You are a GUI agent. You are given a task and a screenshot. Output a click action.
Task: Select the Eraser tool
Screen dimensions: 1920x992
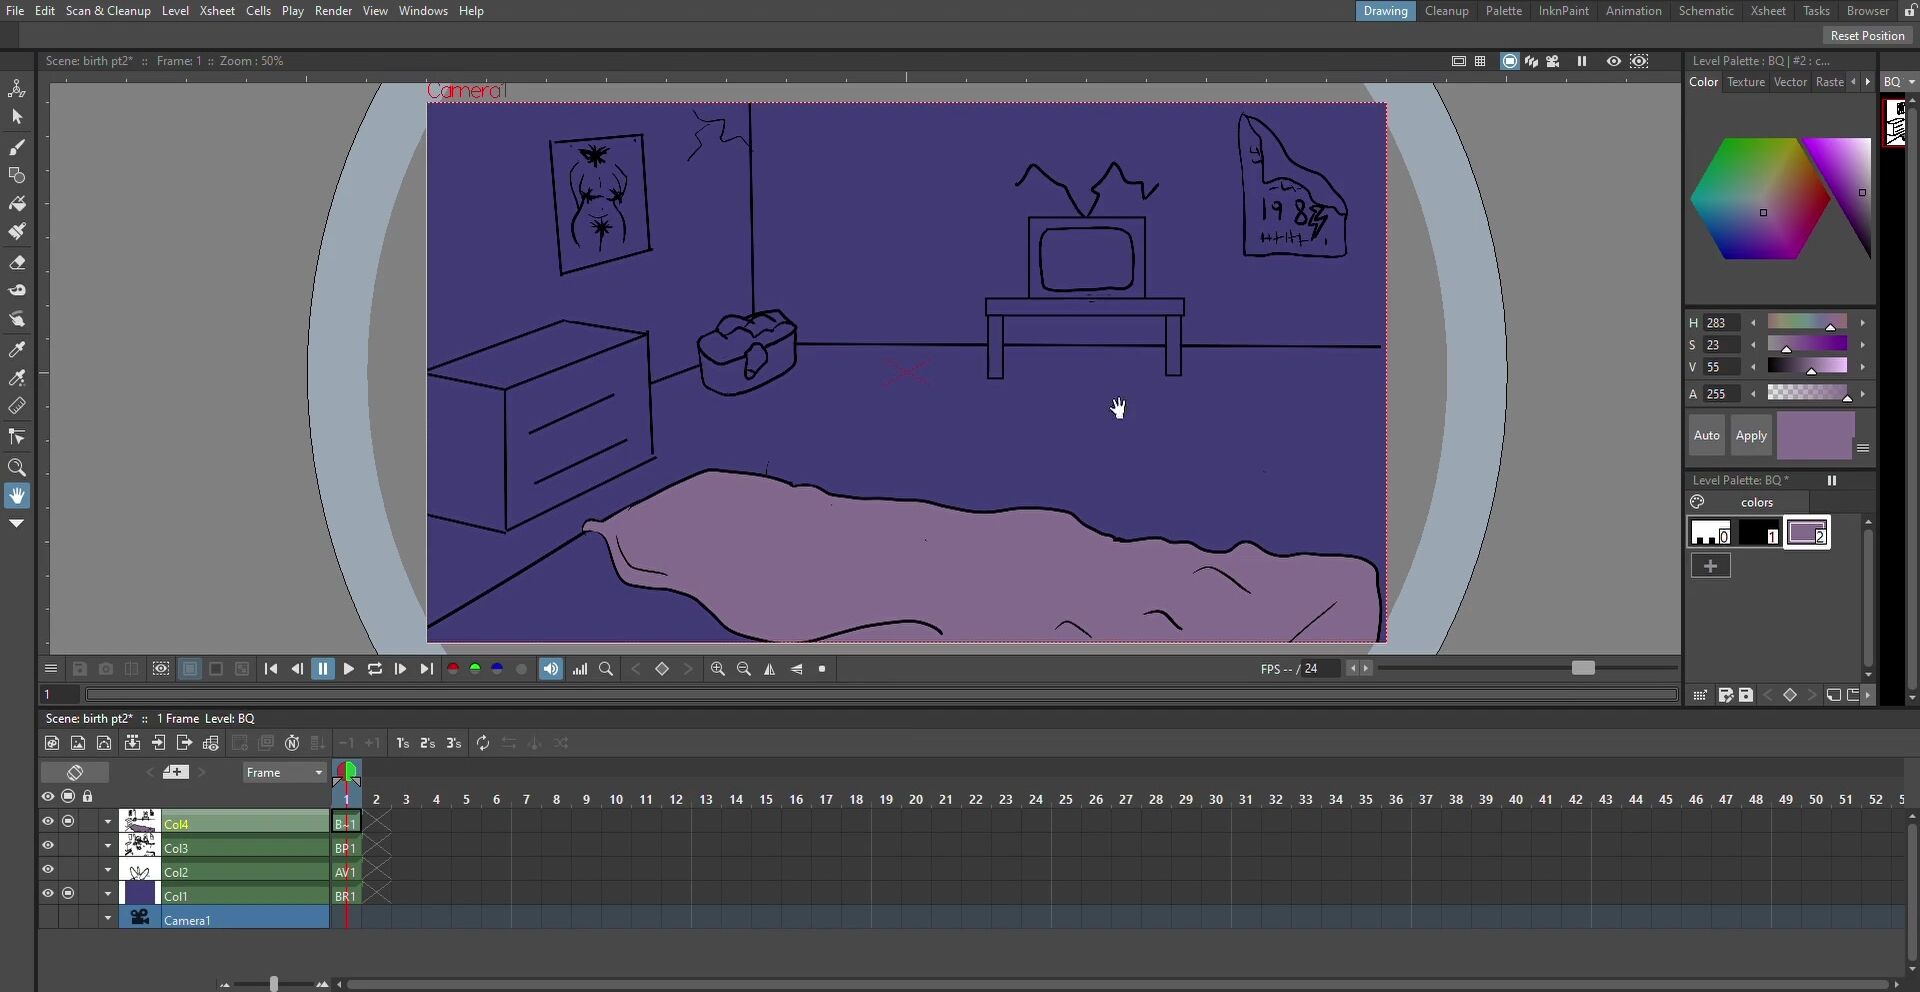coord(17,263)
